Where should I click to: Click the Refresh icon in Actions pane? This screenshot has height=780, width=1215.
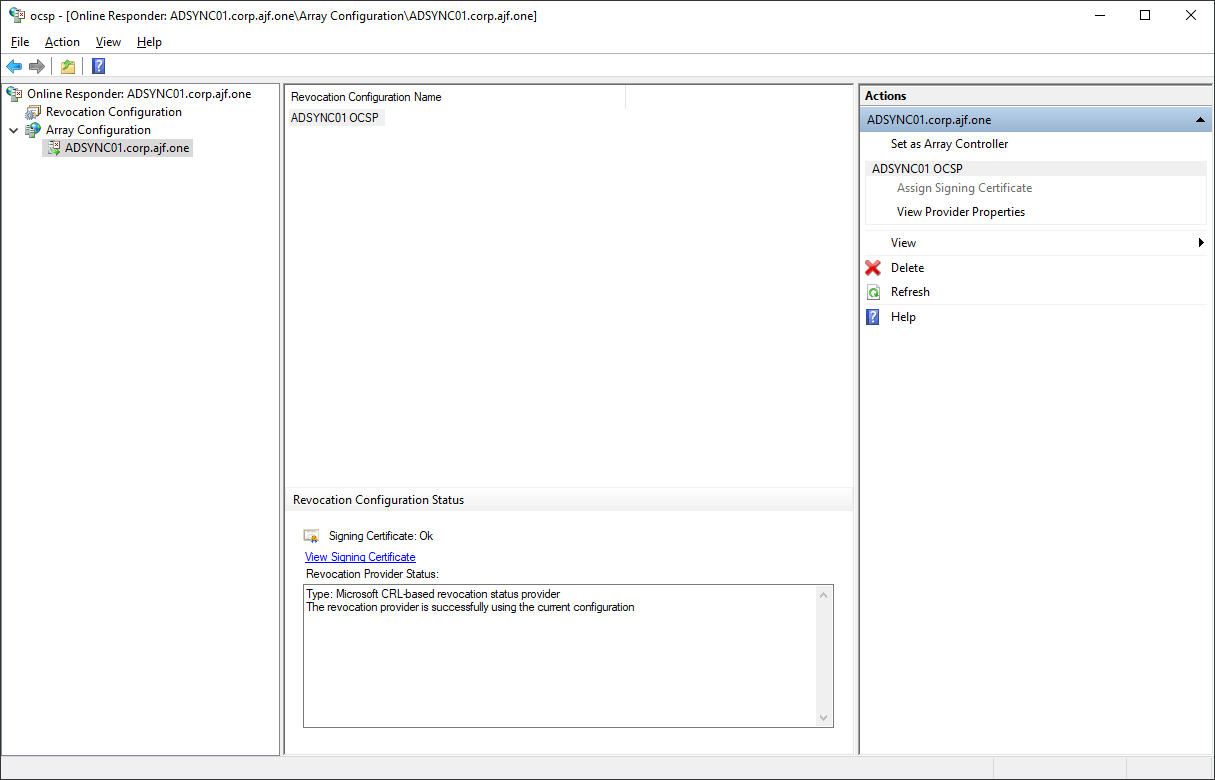(873, 291)
